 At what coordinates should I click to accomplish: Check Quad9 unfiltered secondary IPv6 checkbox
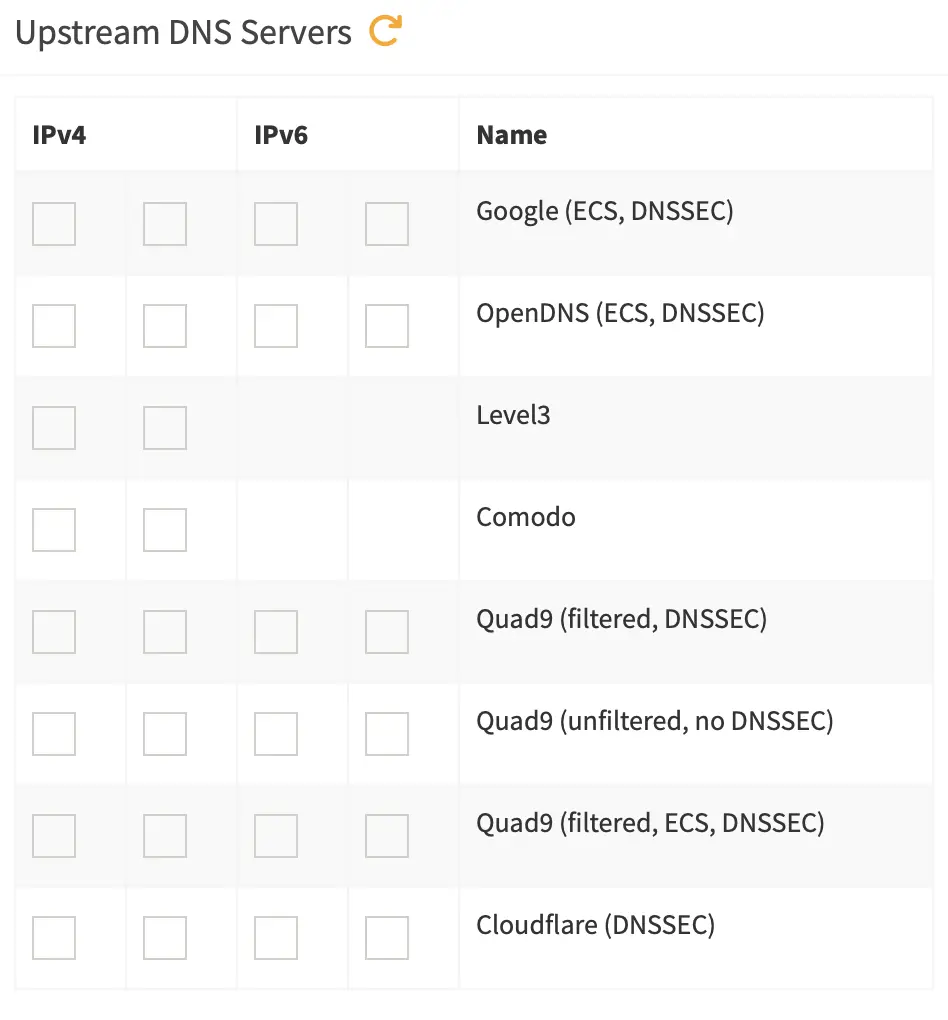coord(387,733)
